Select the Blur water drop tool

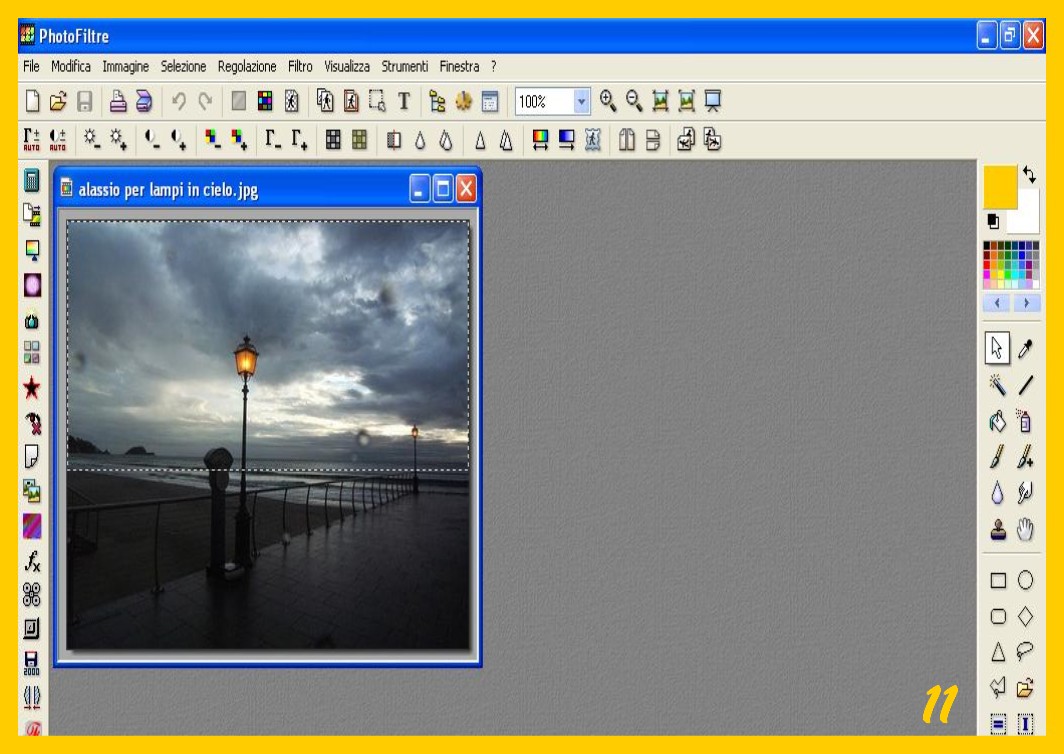pyautogui.click(x=998, y=493)
